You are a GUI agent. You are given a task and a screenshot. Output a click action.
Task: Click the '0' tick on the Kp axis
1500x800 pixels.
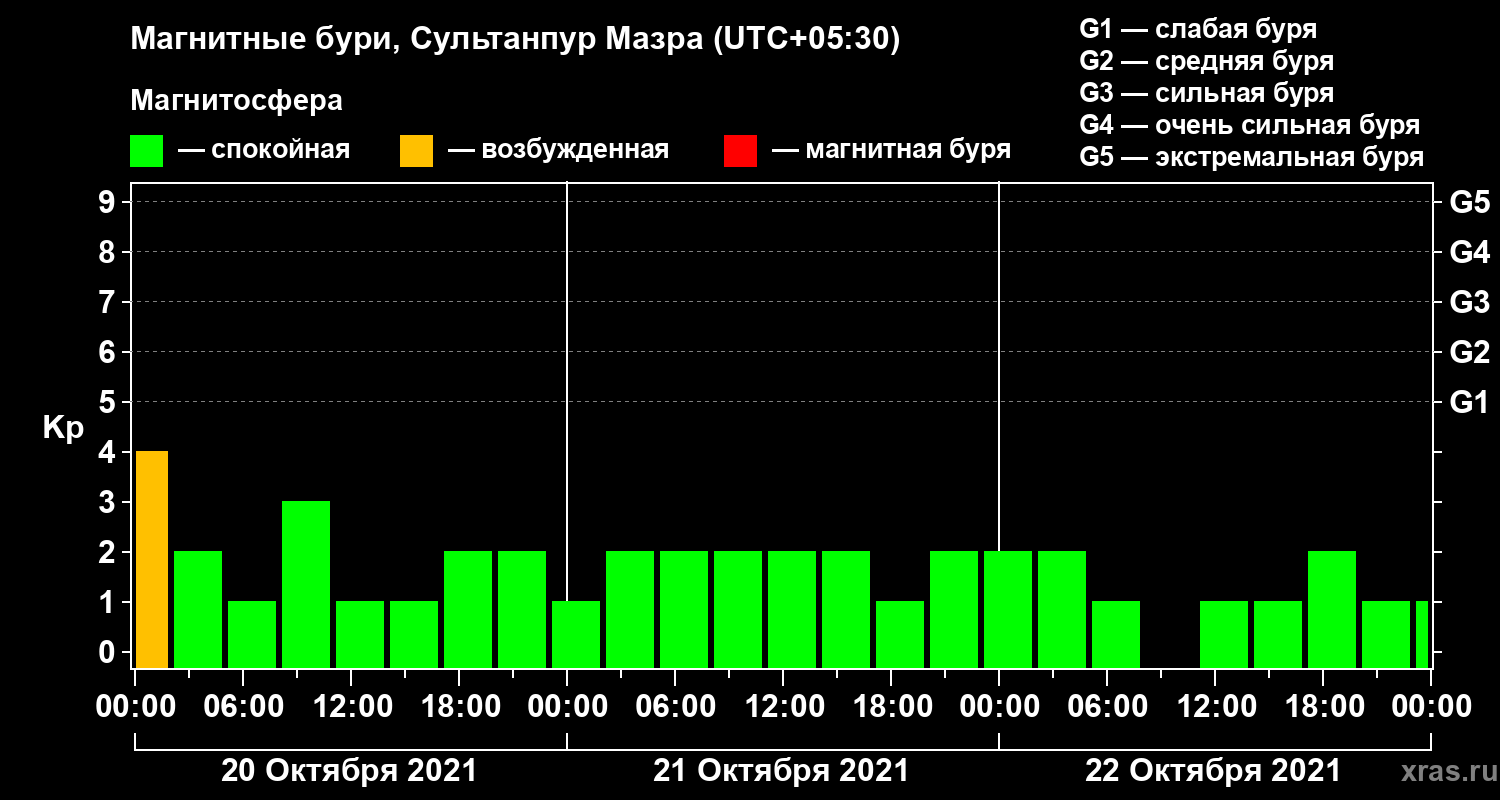(x=109, y=652)
